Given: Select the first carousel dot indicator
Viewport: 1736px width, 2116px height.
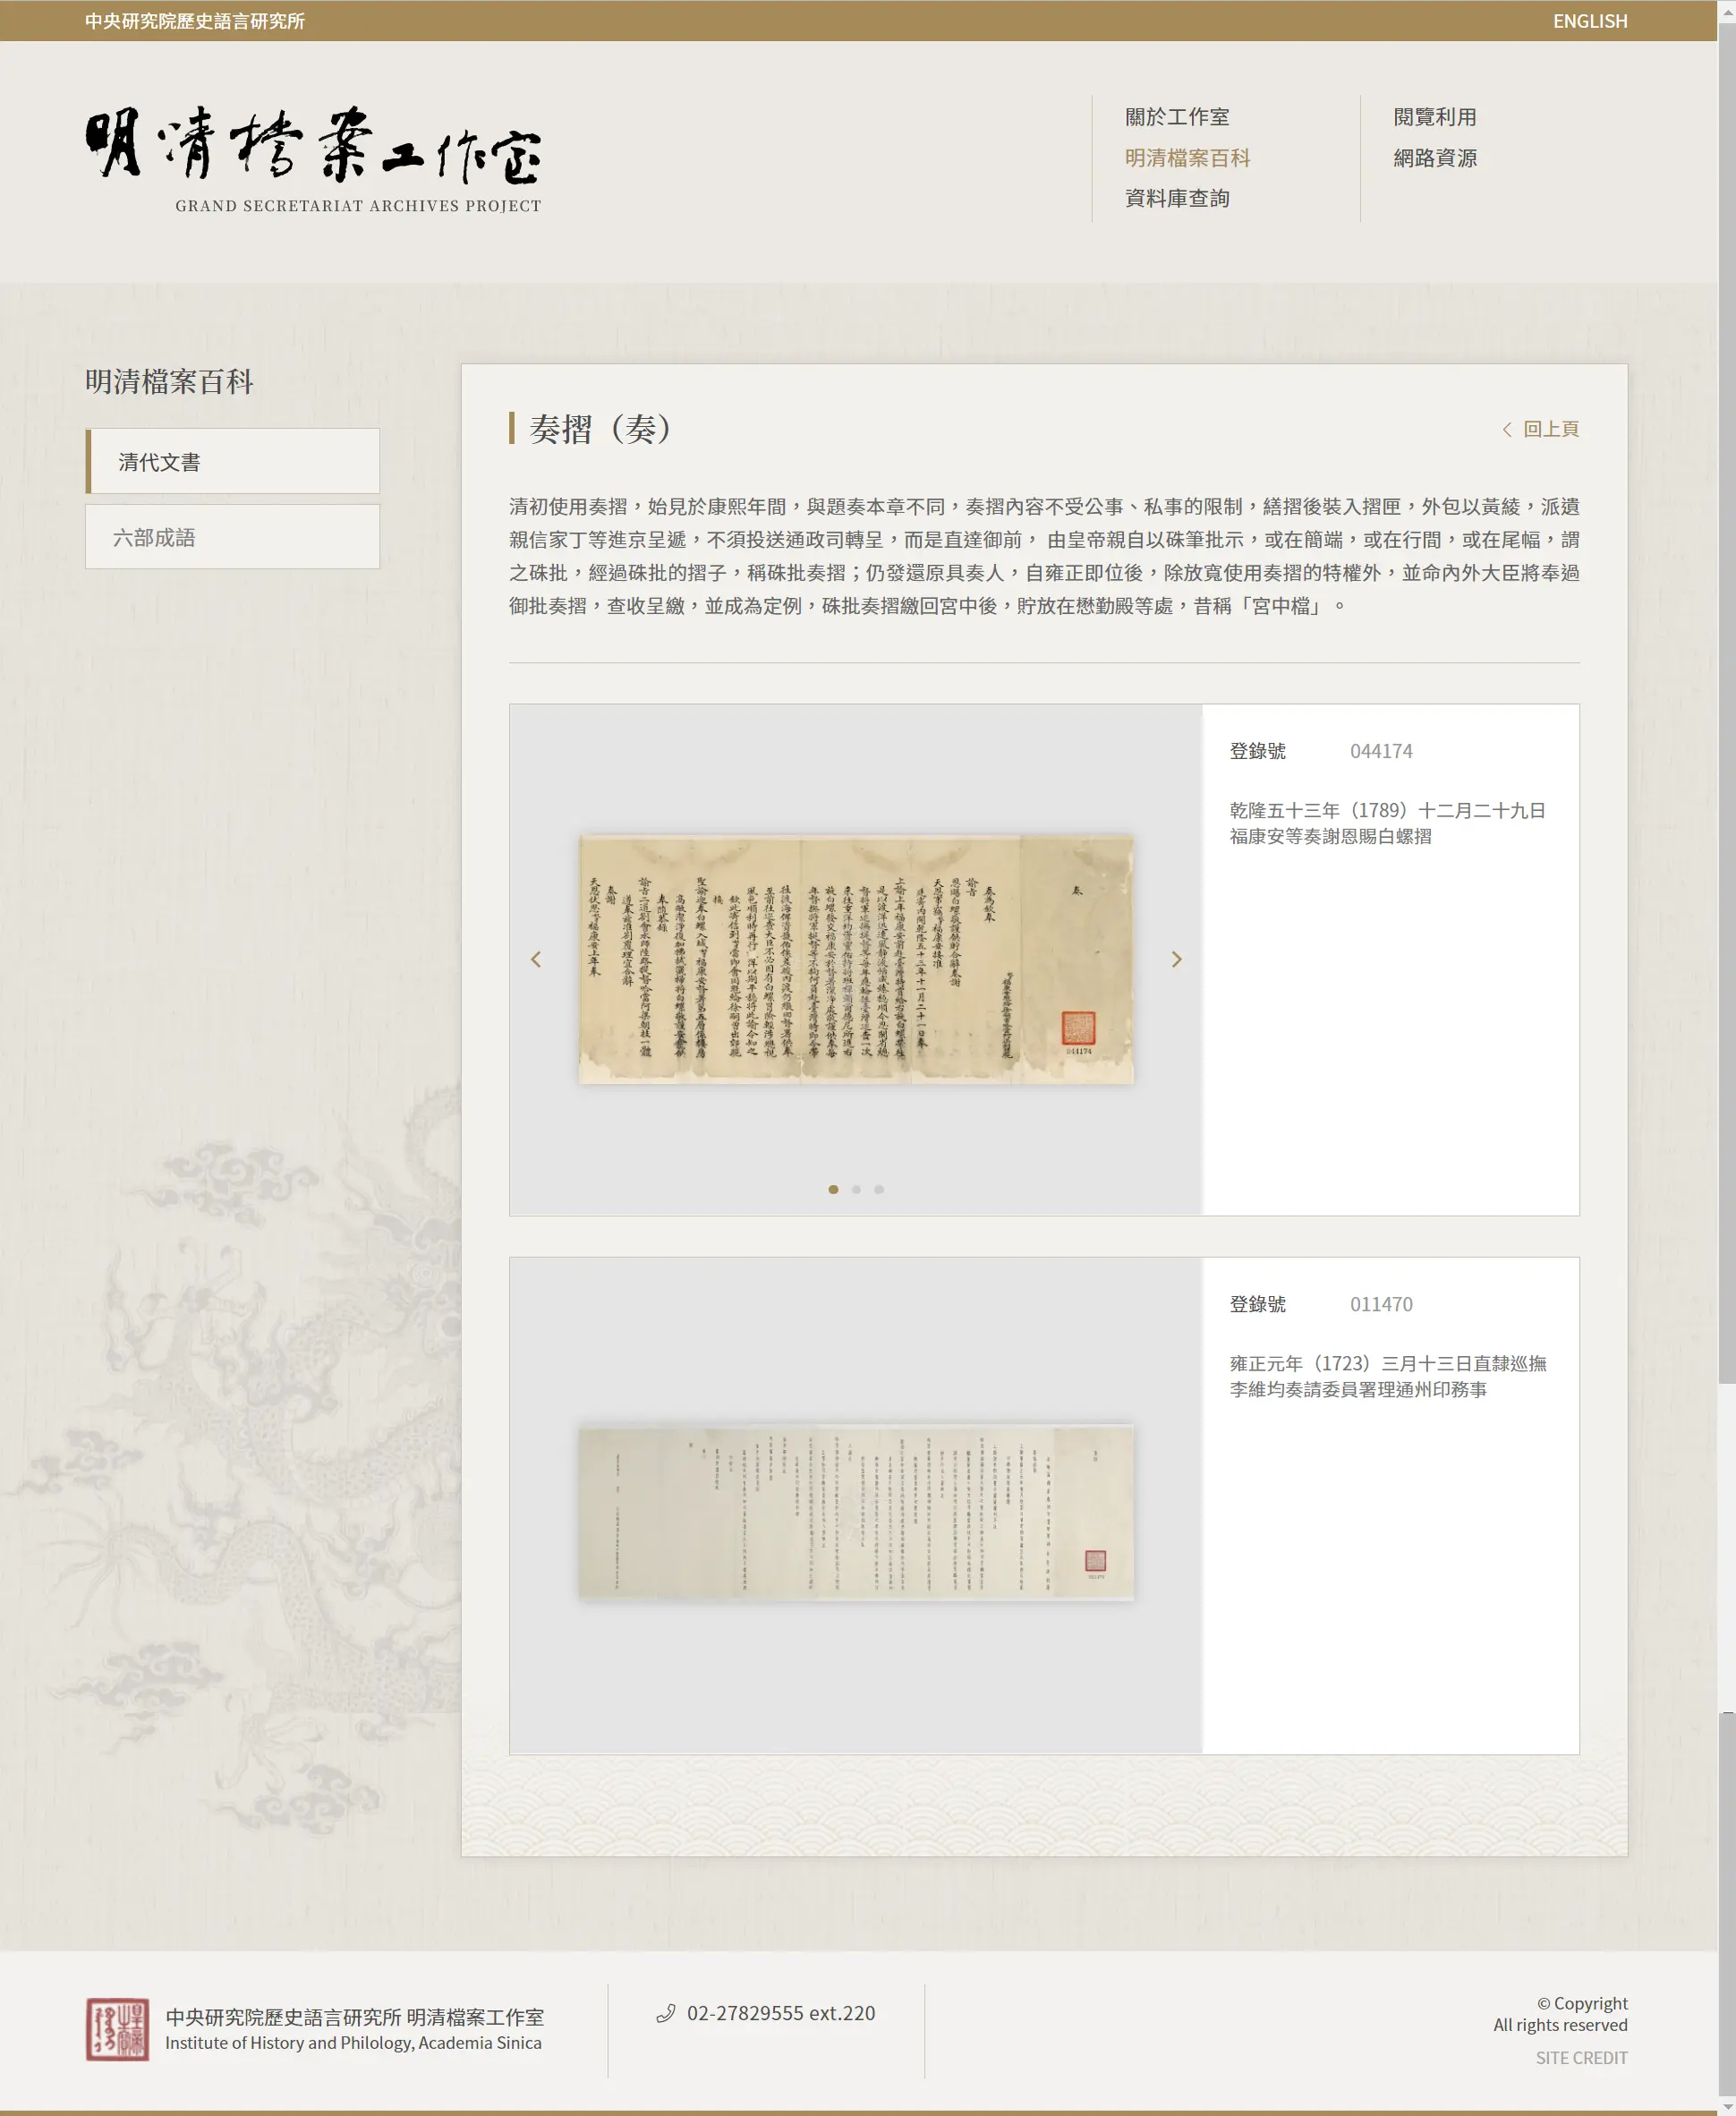Looking at the screenshot, I should [833, 1189].
